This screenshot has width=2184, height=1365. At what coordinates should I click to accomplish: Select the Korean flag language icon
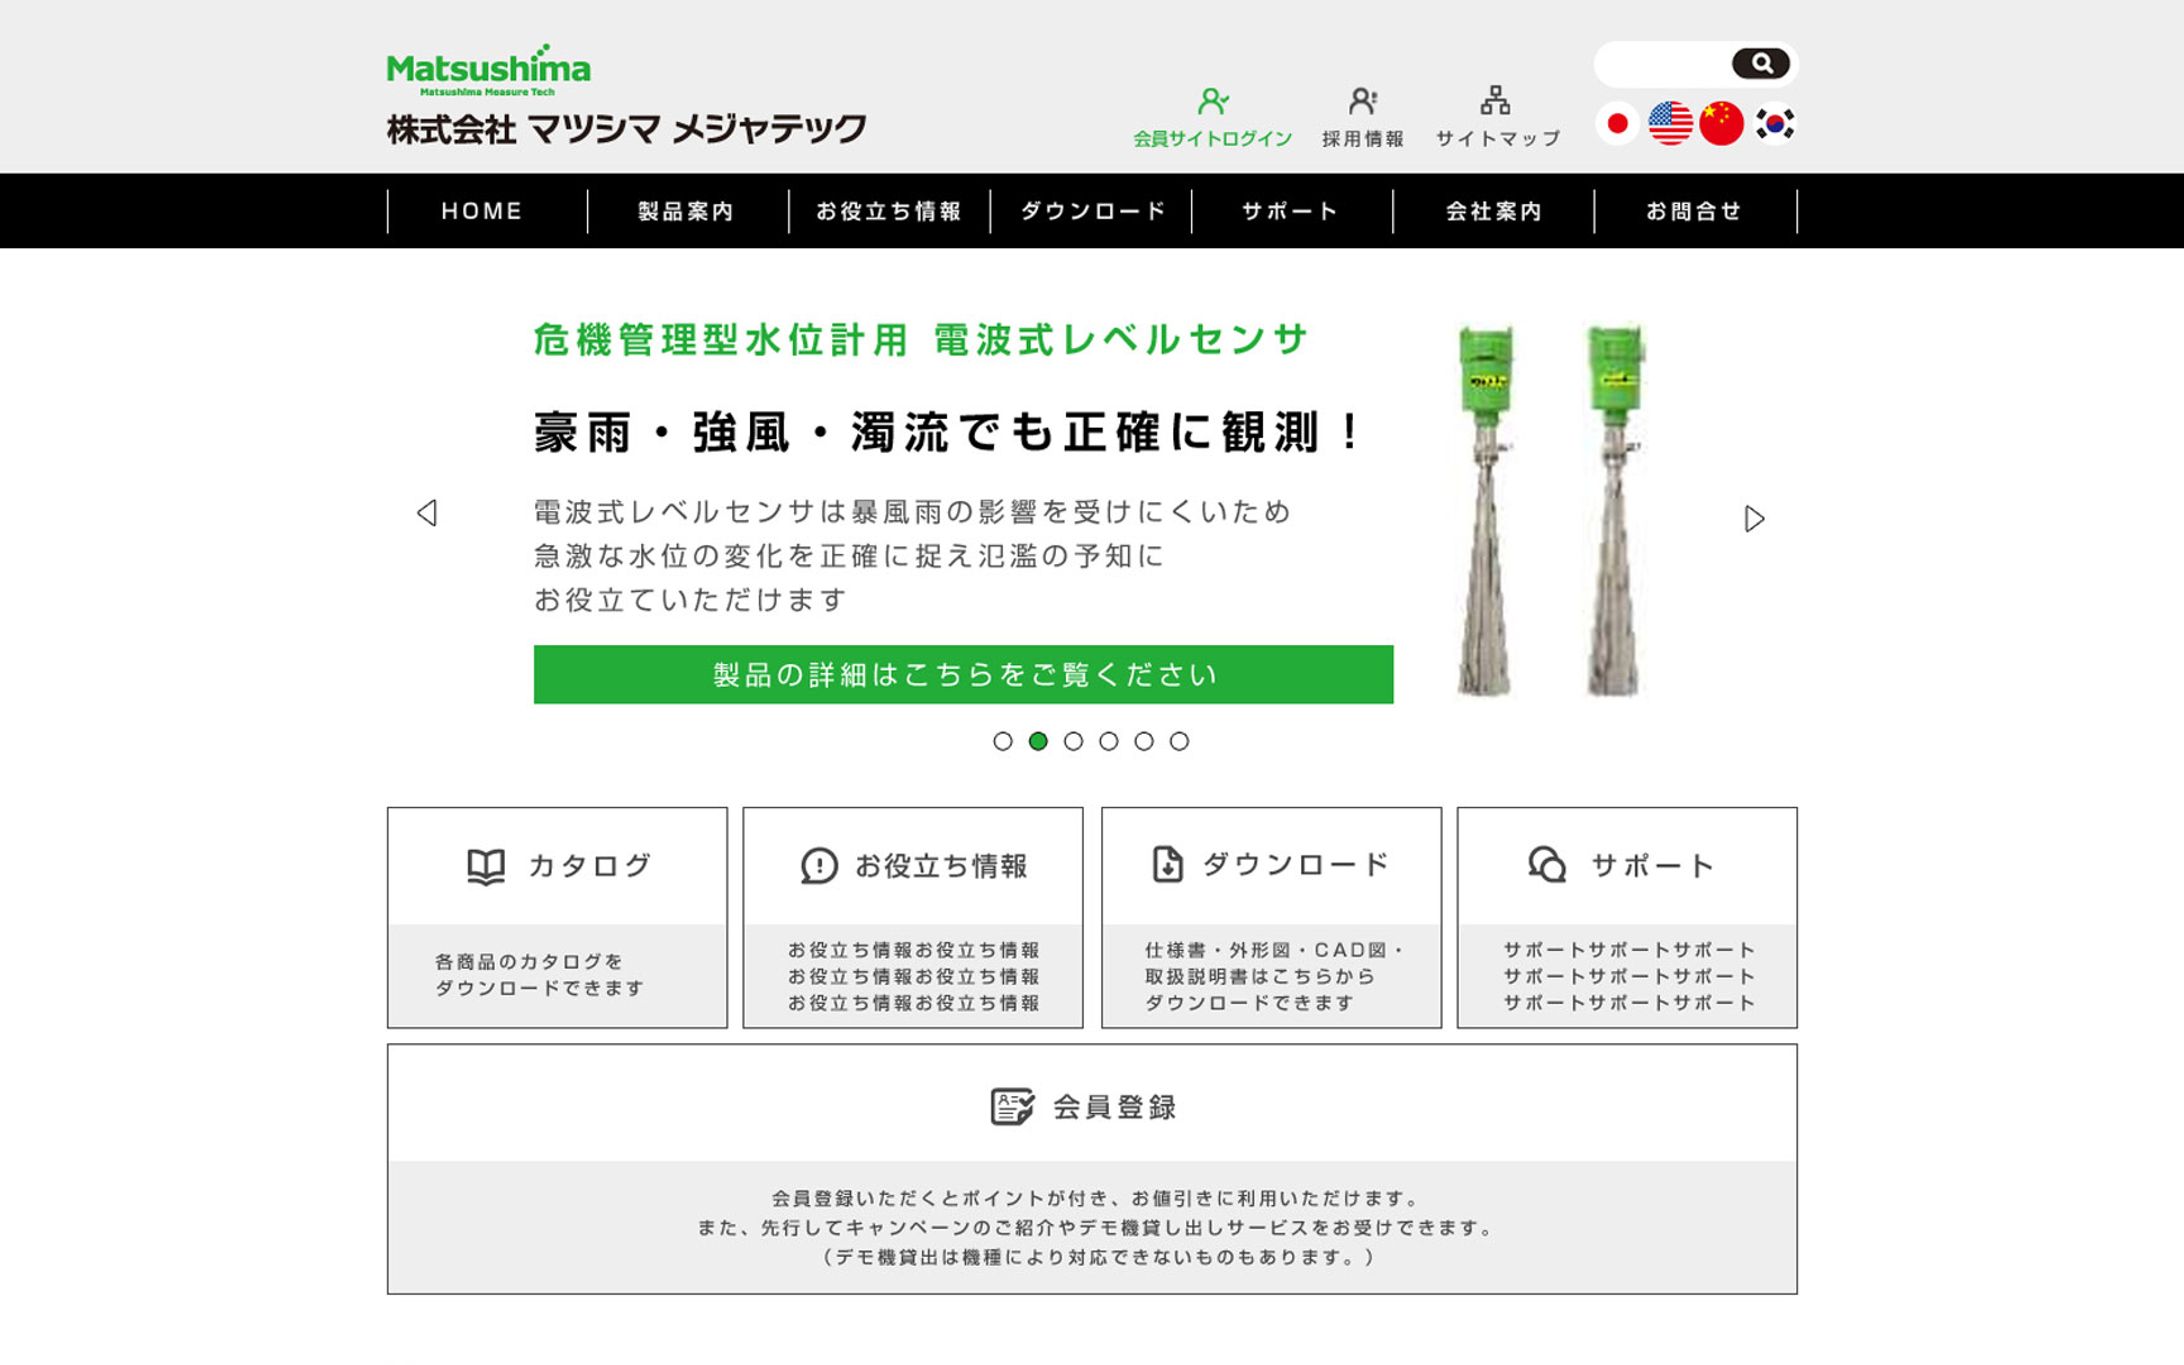pyautogui.click(x=1775, y=124)
